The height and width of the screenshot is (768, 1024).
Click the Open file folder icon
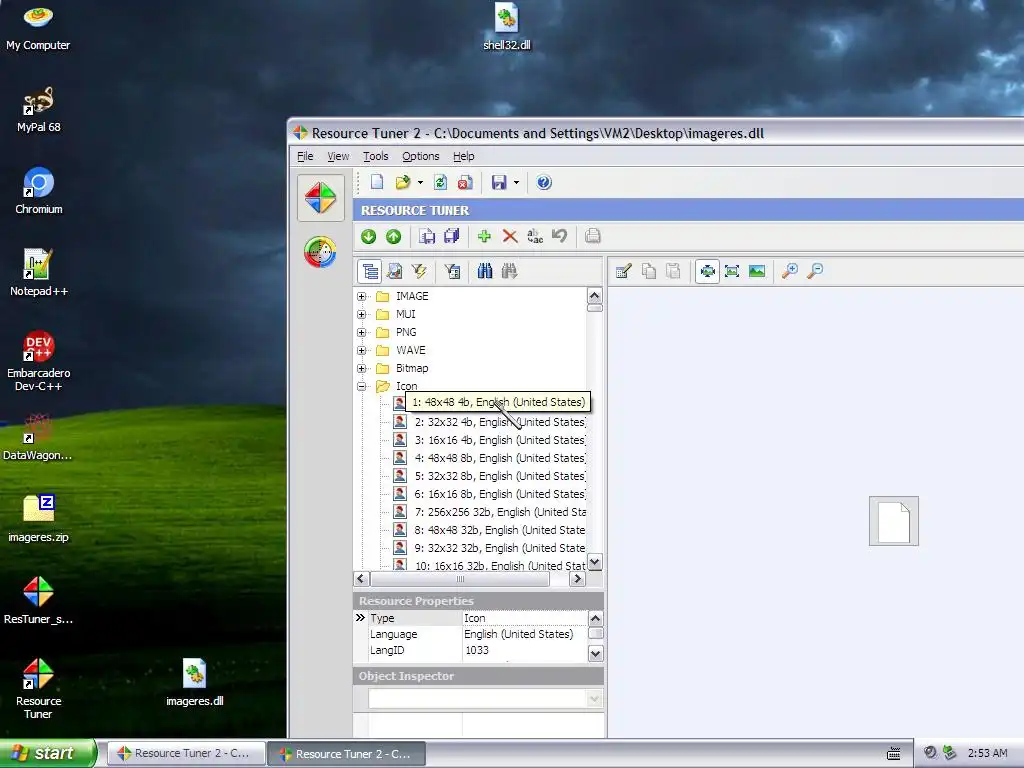tap(403, 182)
